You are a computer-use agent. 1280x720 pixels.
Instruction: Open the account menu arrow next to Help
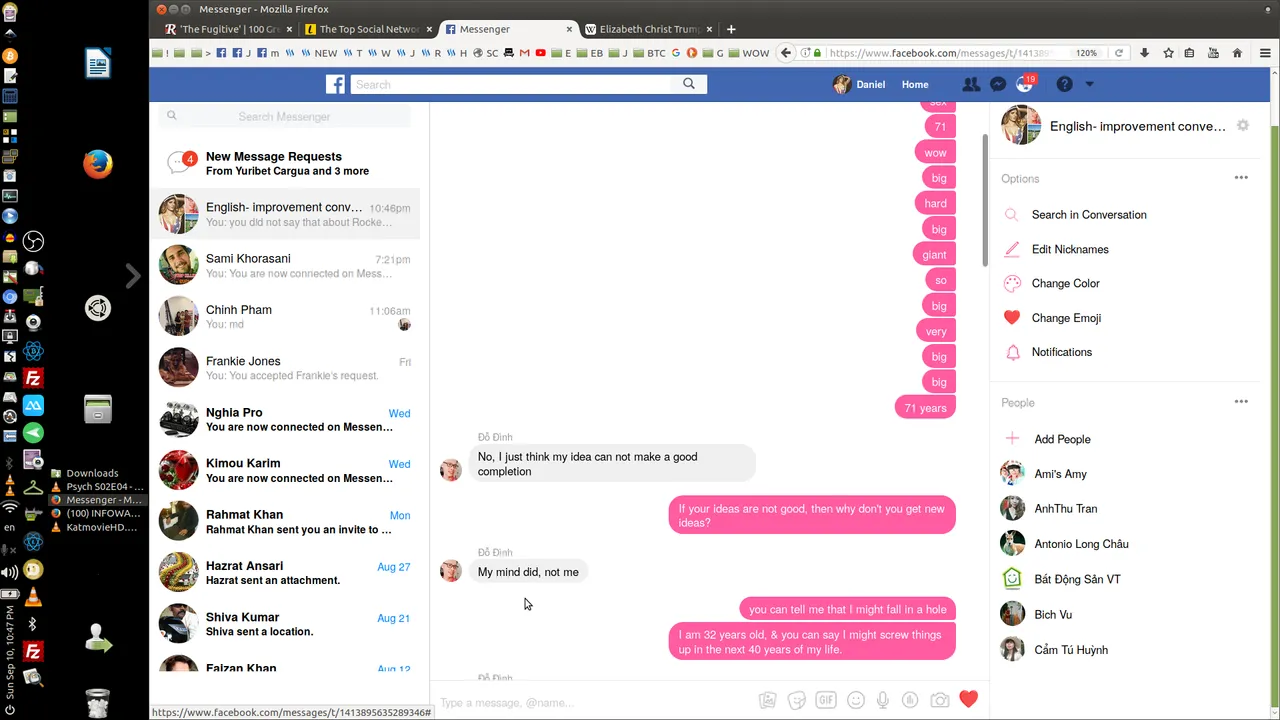[x=1090, y=85]
